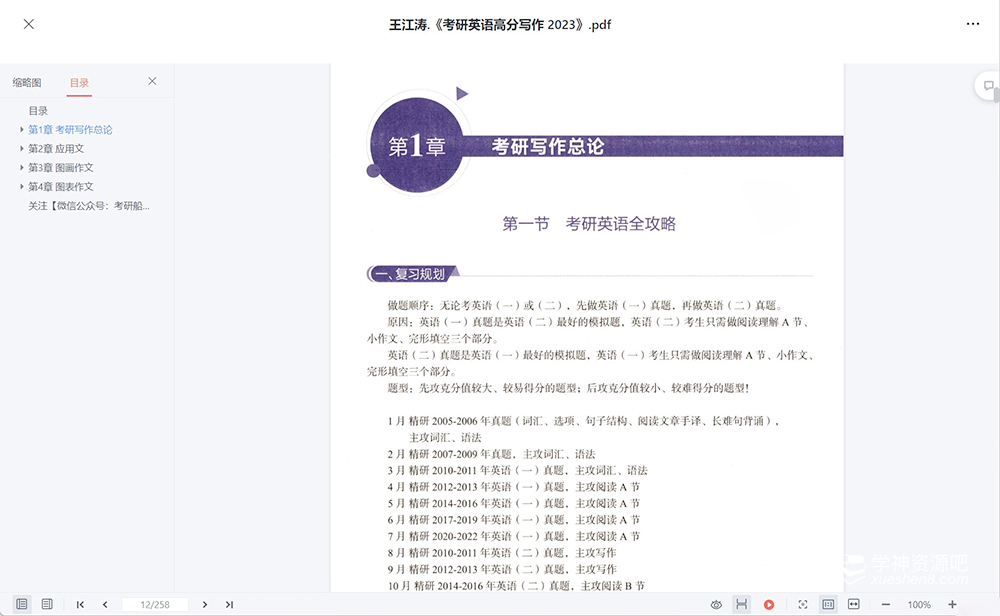Go to the next page

205,604
